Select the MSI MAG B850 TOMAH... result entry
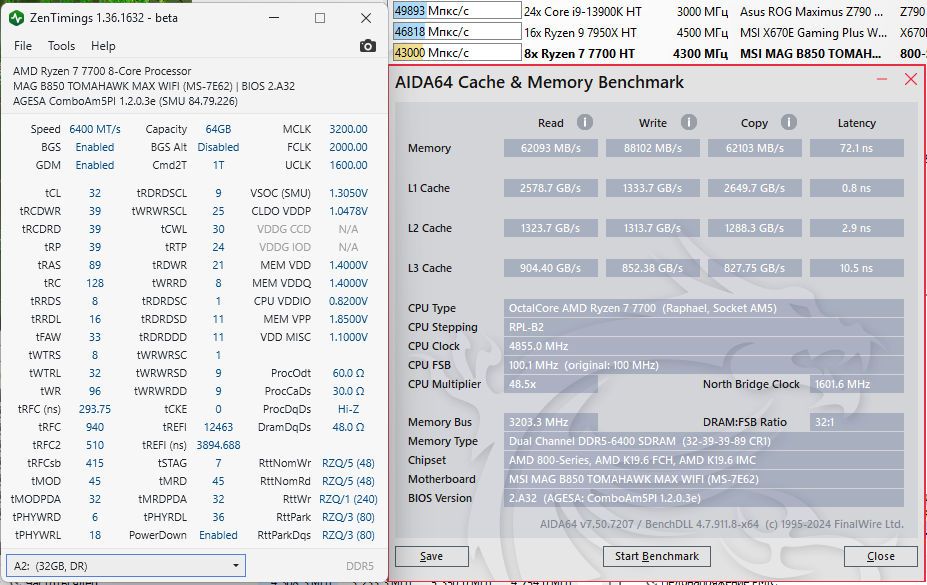Viewport: 927px width, 585px height. pyautogui.click(x=811, y=54)
